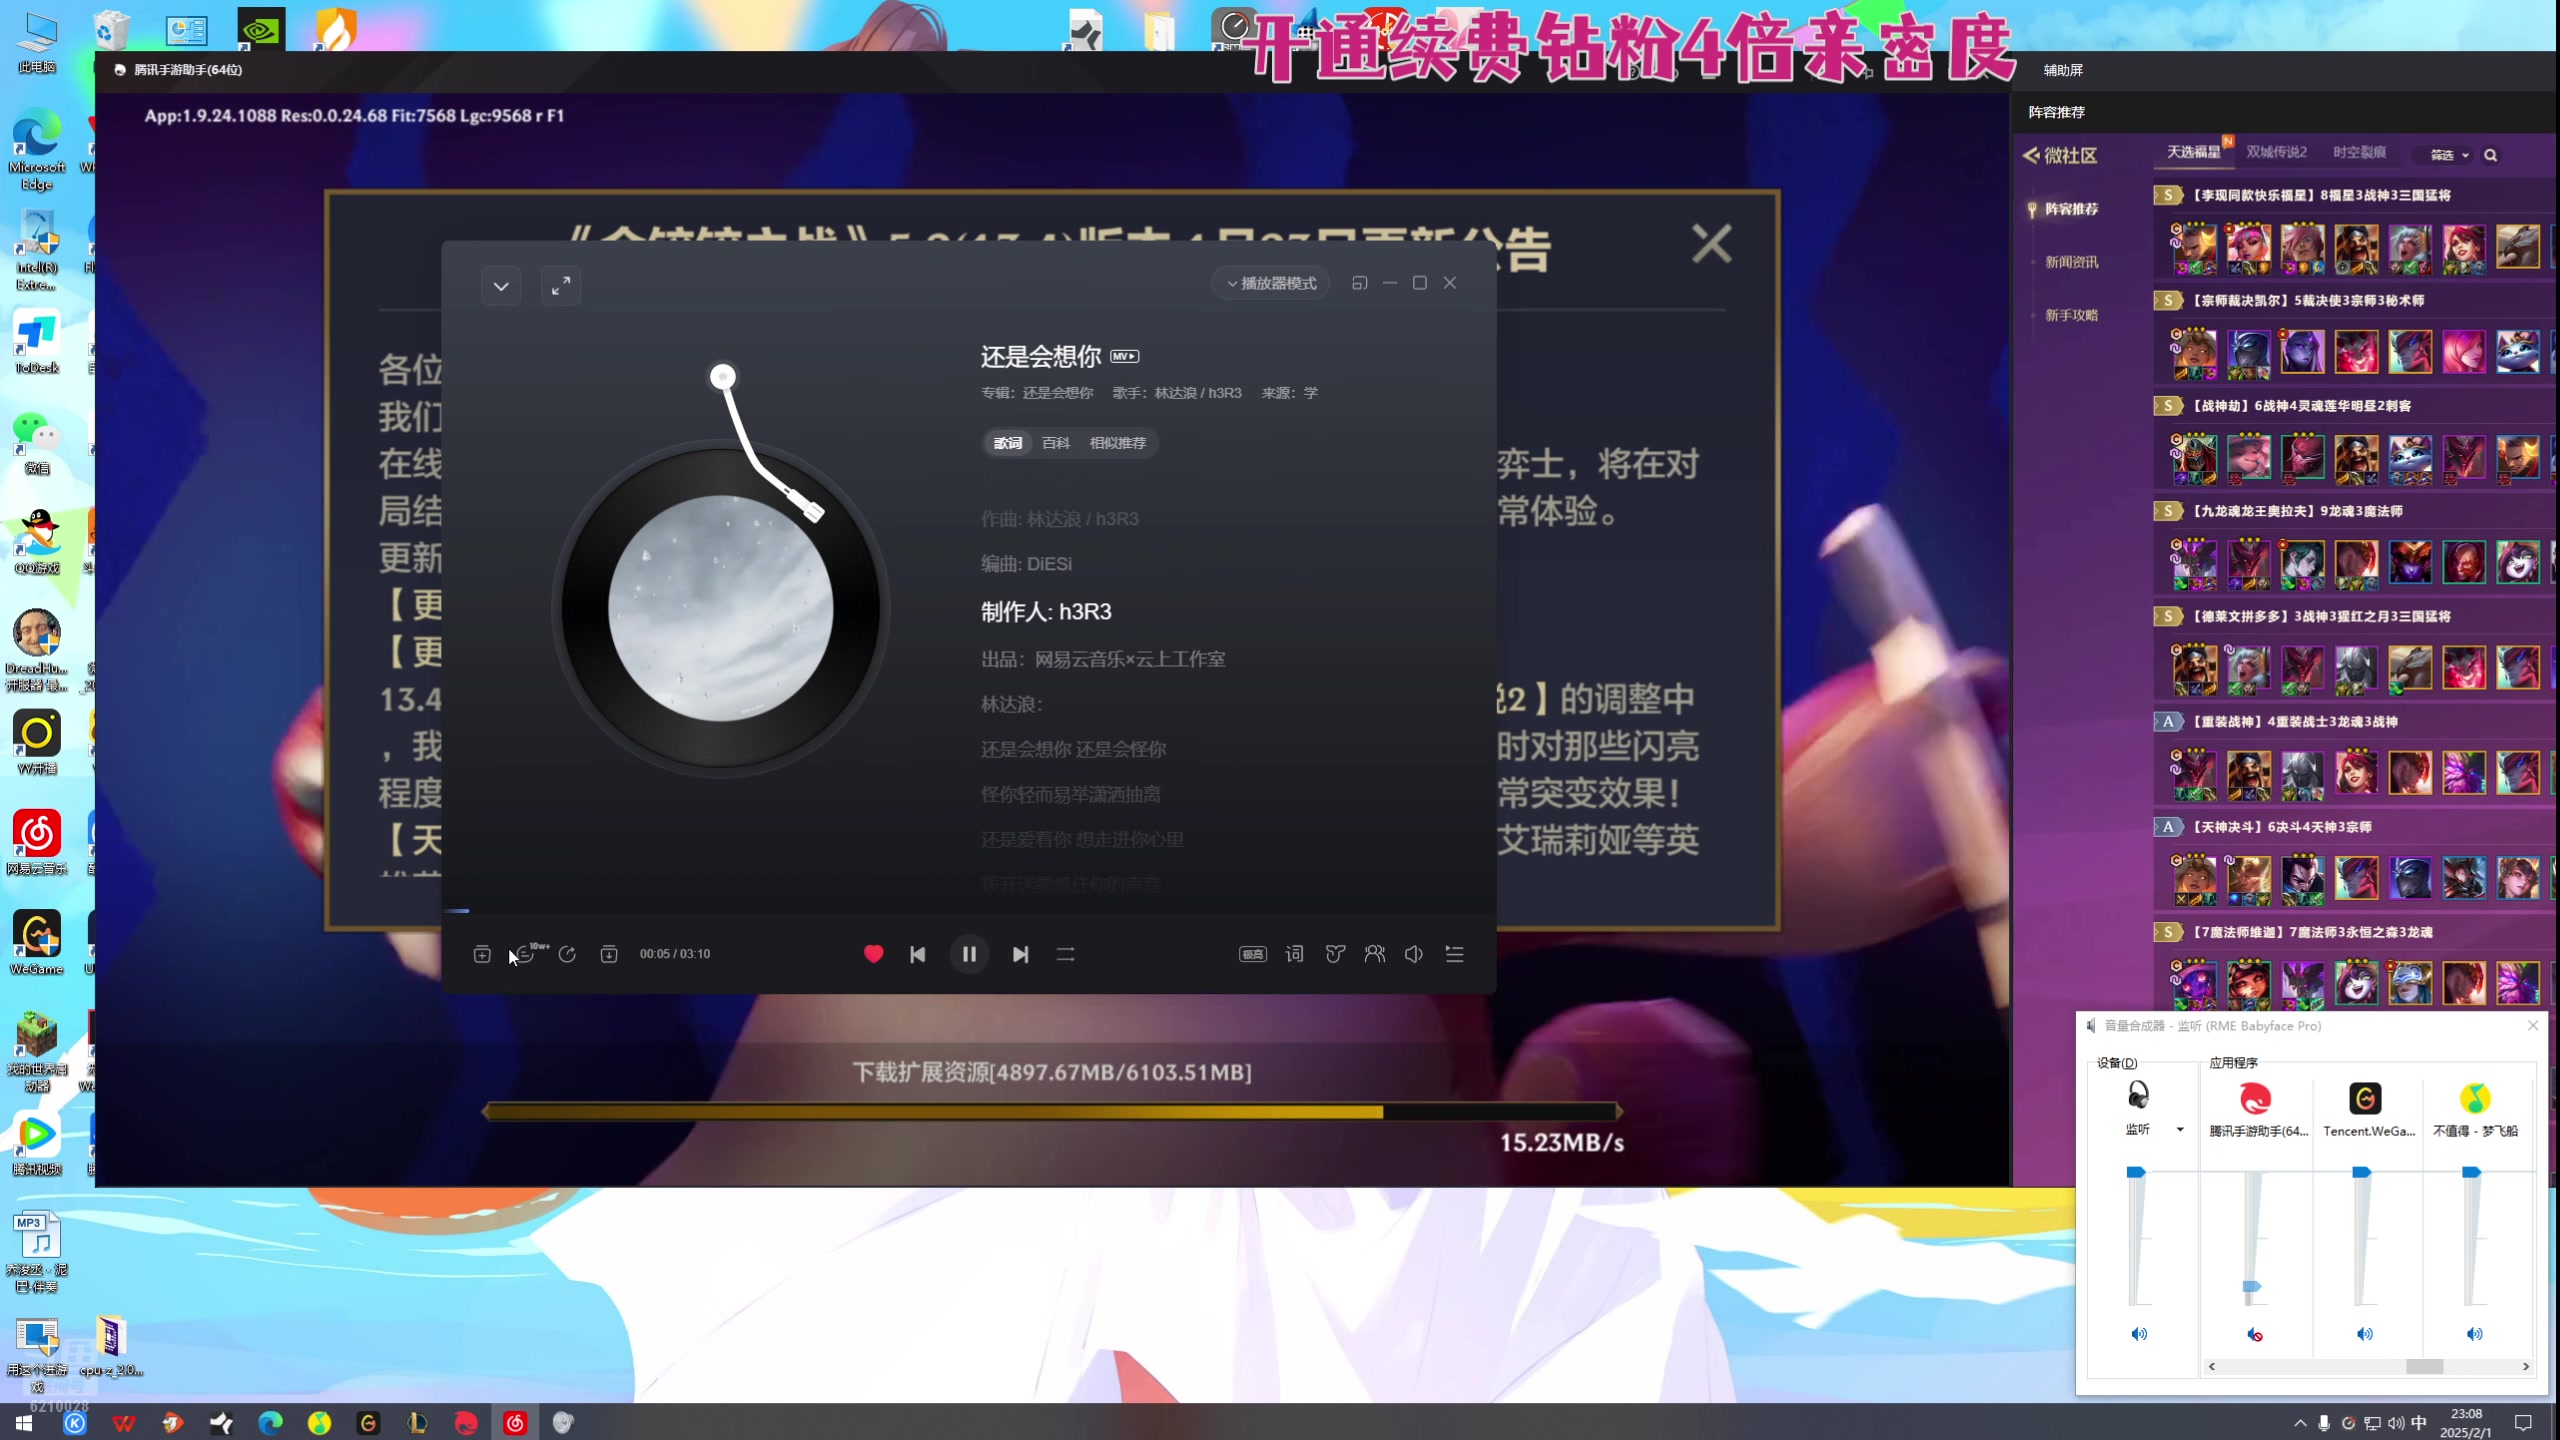
Task: Adjust the 监听 device volume slider
Action: point(2136,1172)
